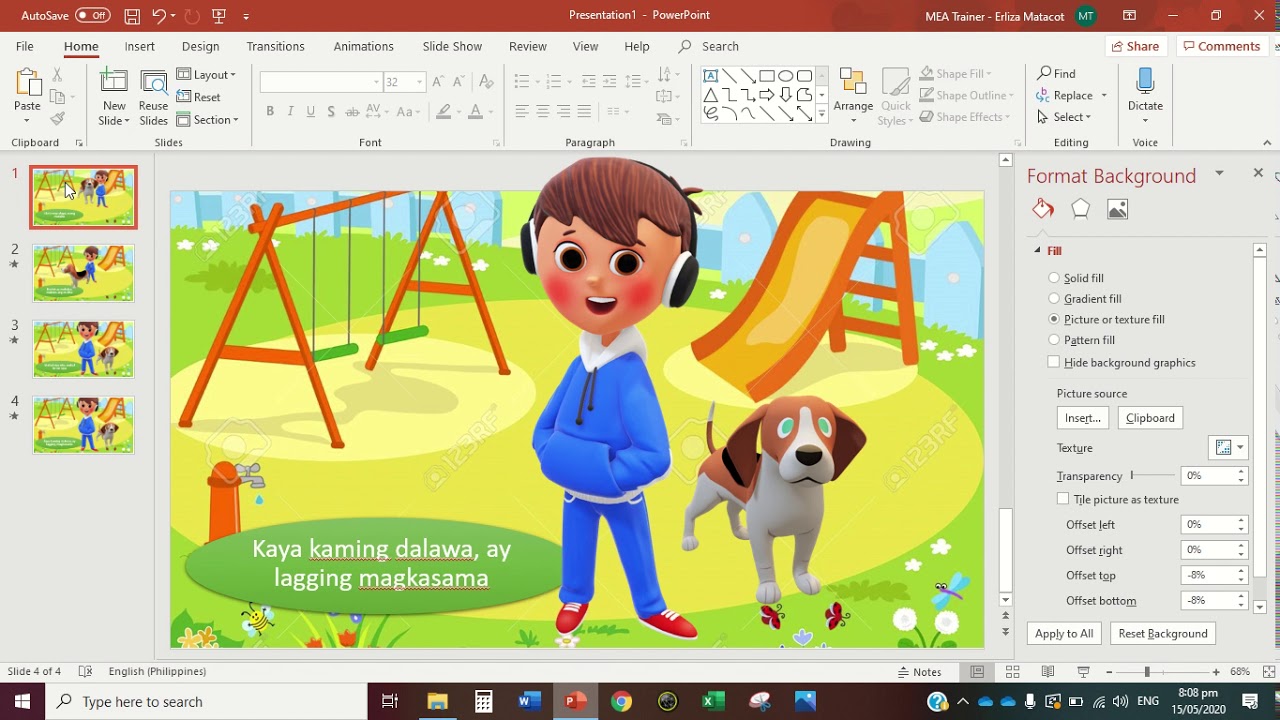The image size is (1280, 720).
Task: Open Ribbon Display Options icon
Action: pos(1129,15)
